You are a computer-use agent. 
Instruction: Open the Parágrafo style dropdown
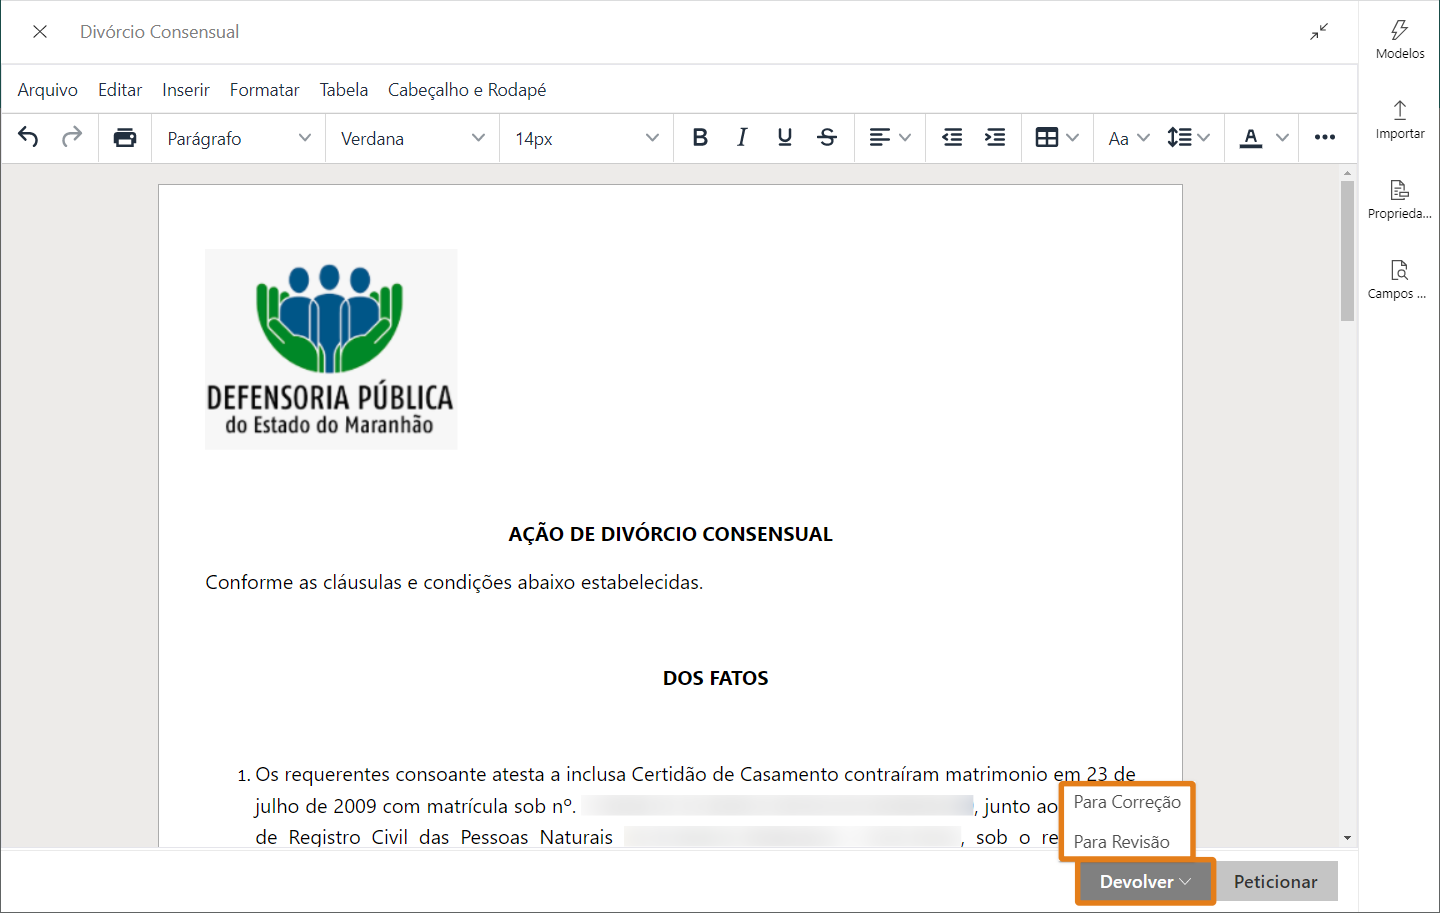239,138
